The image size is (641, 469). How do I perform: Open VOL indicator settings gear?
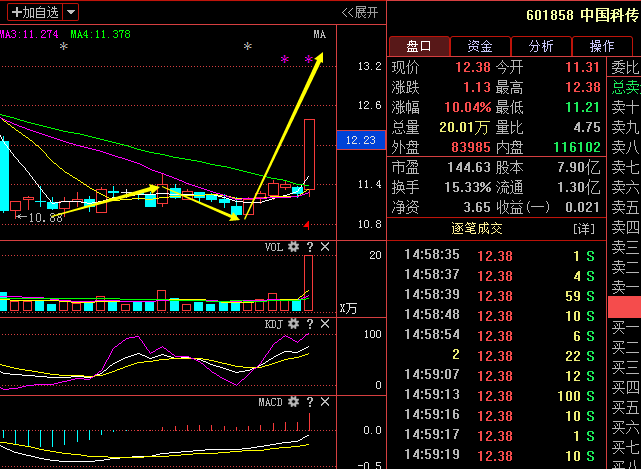(293, 247)
